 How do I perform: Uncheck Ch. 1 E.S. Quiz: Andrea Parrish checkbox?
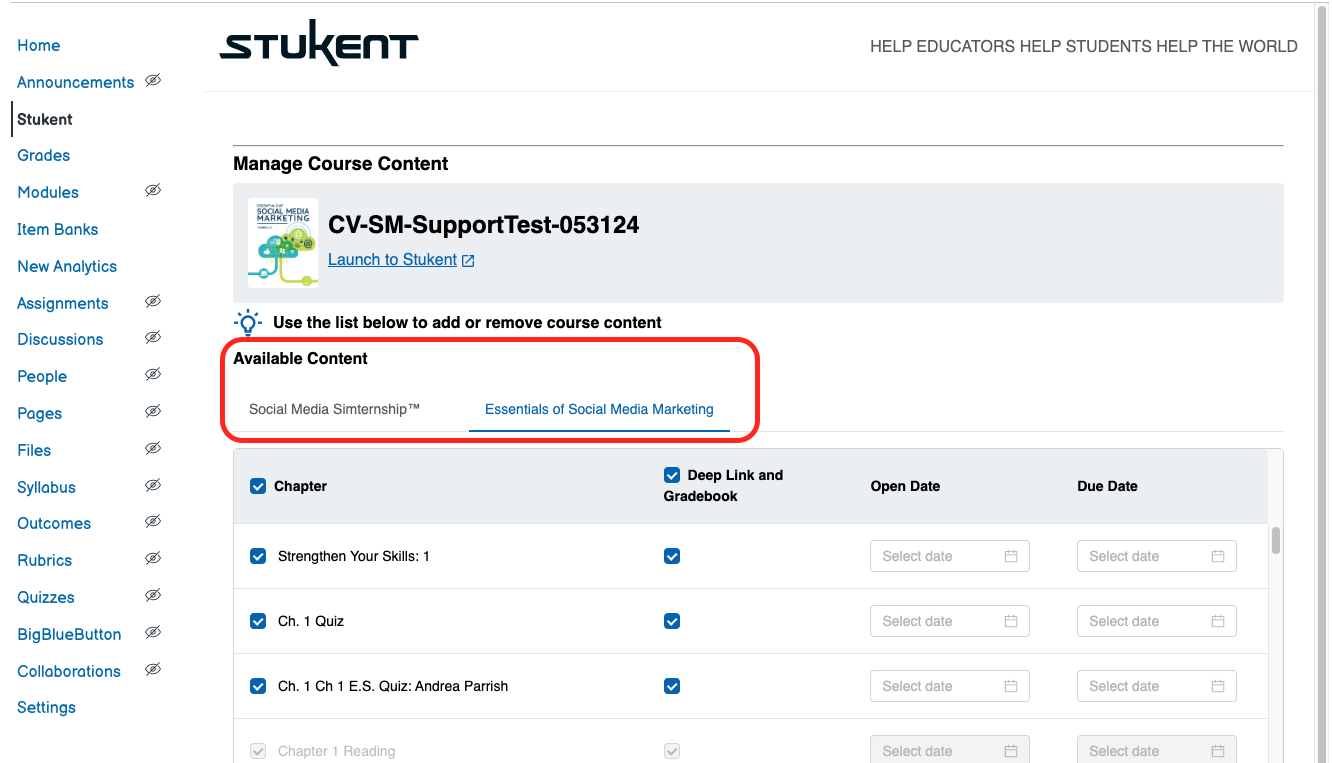258,686
